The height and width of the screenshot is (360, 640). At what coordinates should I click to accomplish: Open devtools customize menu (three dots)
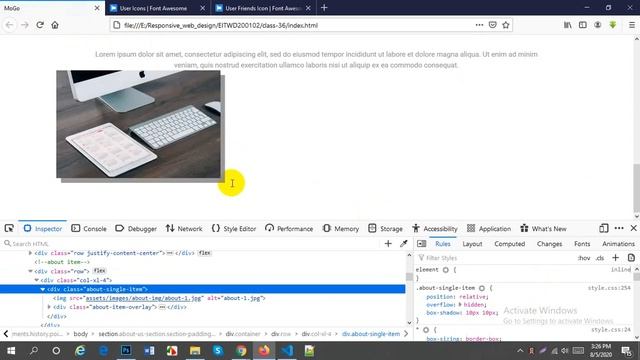point(619,229)
